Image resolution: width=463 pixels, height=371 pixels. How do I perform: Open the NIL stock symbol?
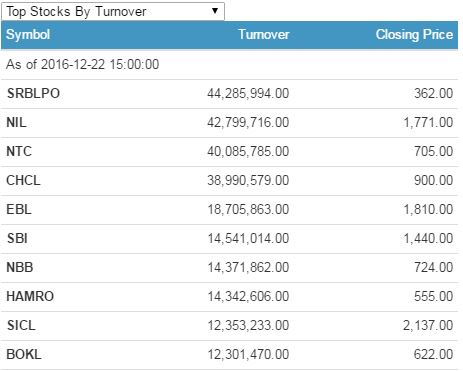coord(16,122)
